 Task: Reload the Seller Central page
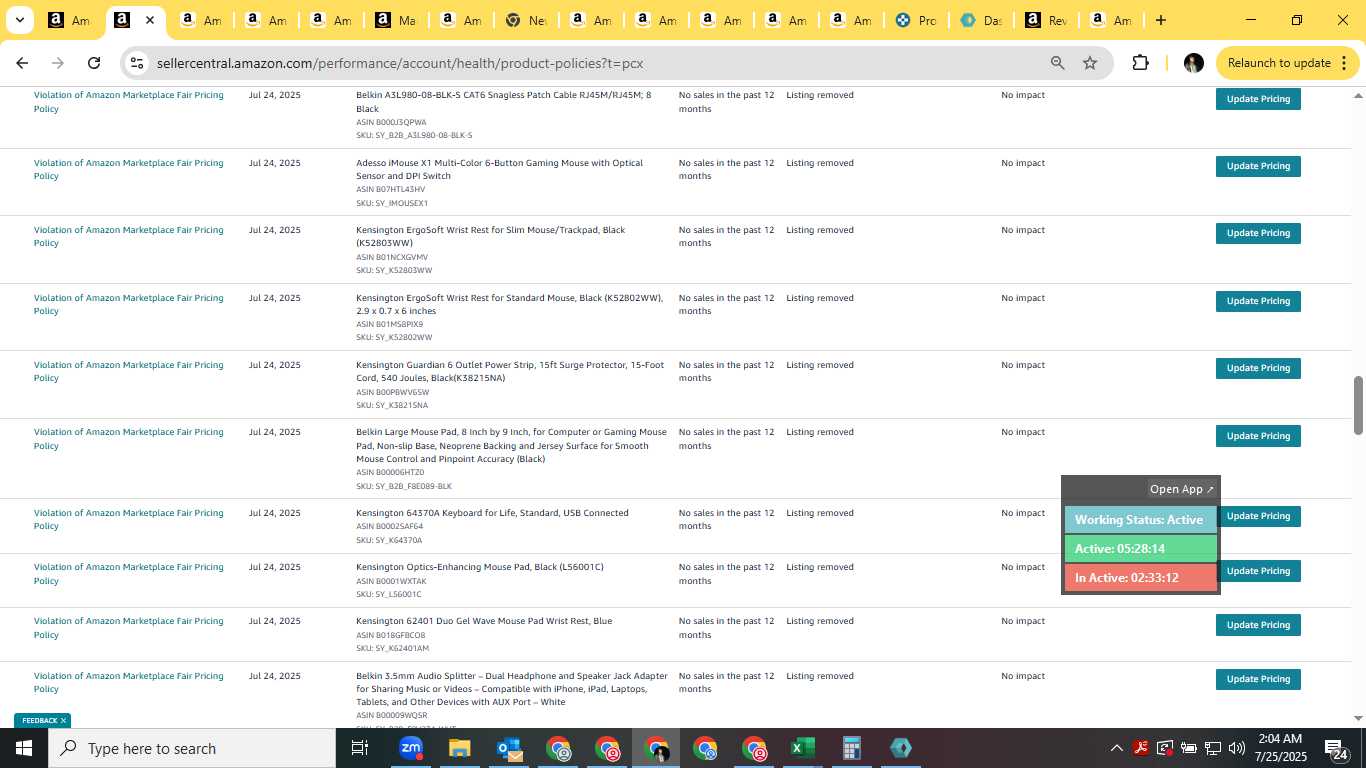(94, 63)
